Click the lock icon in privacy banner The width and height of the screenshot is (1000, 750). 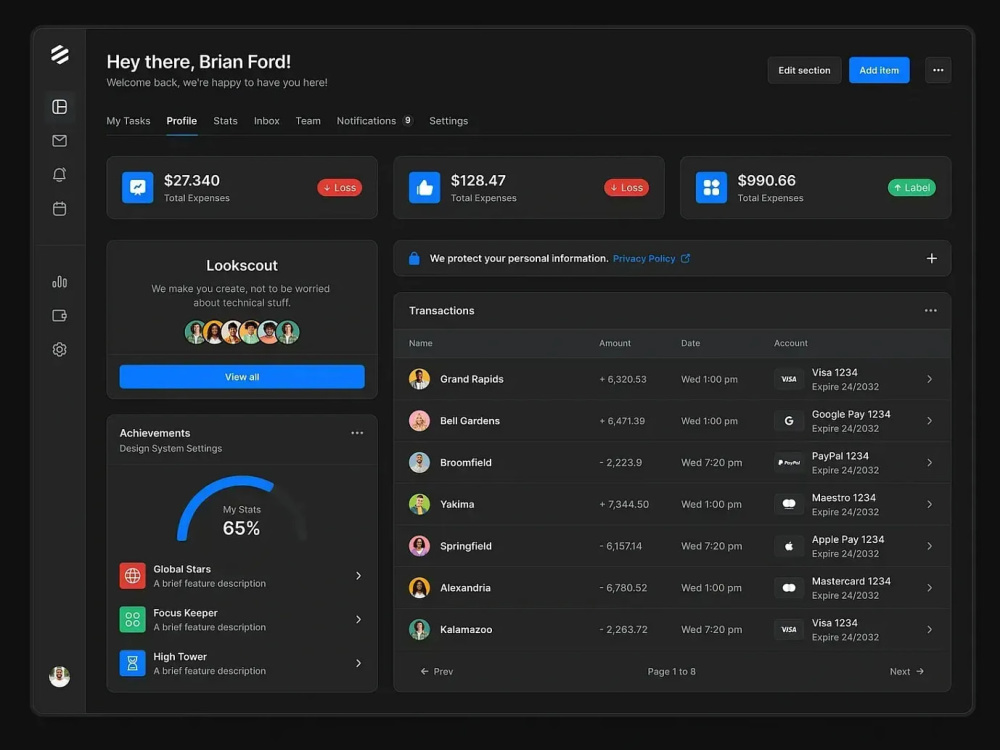(414, 258)
